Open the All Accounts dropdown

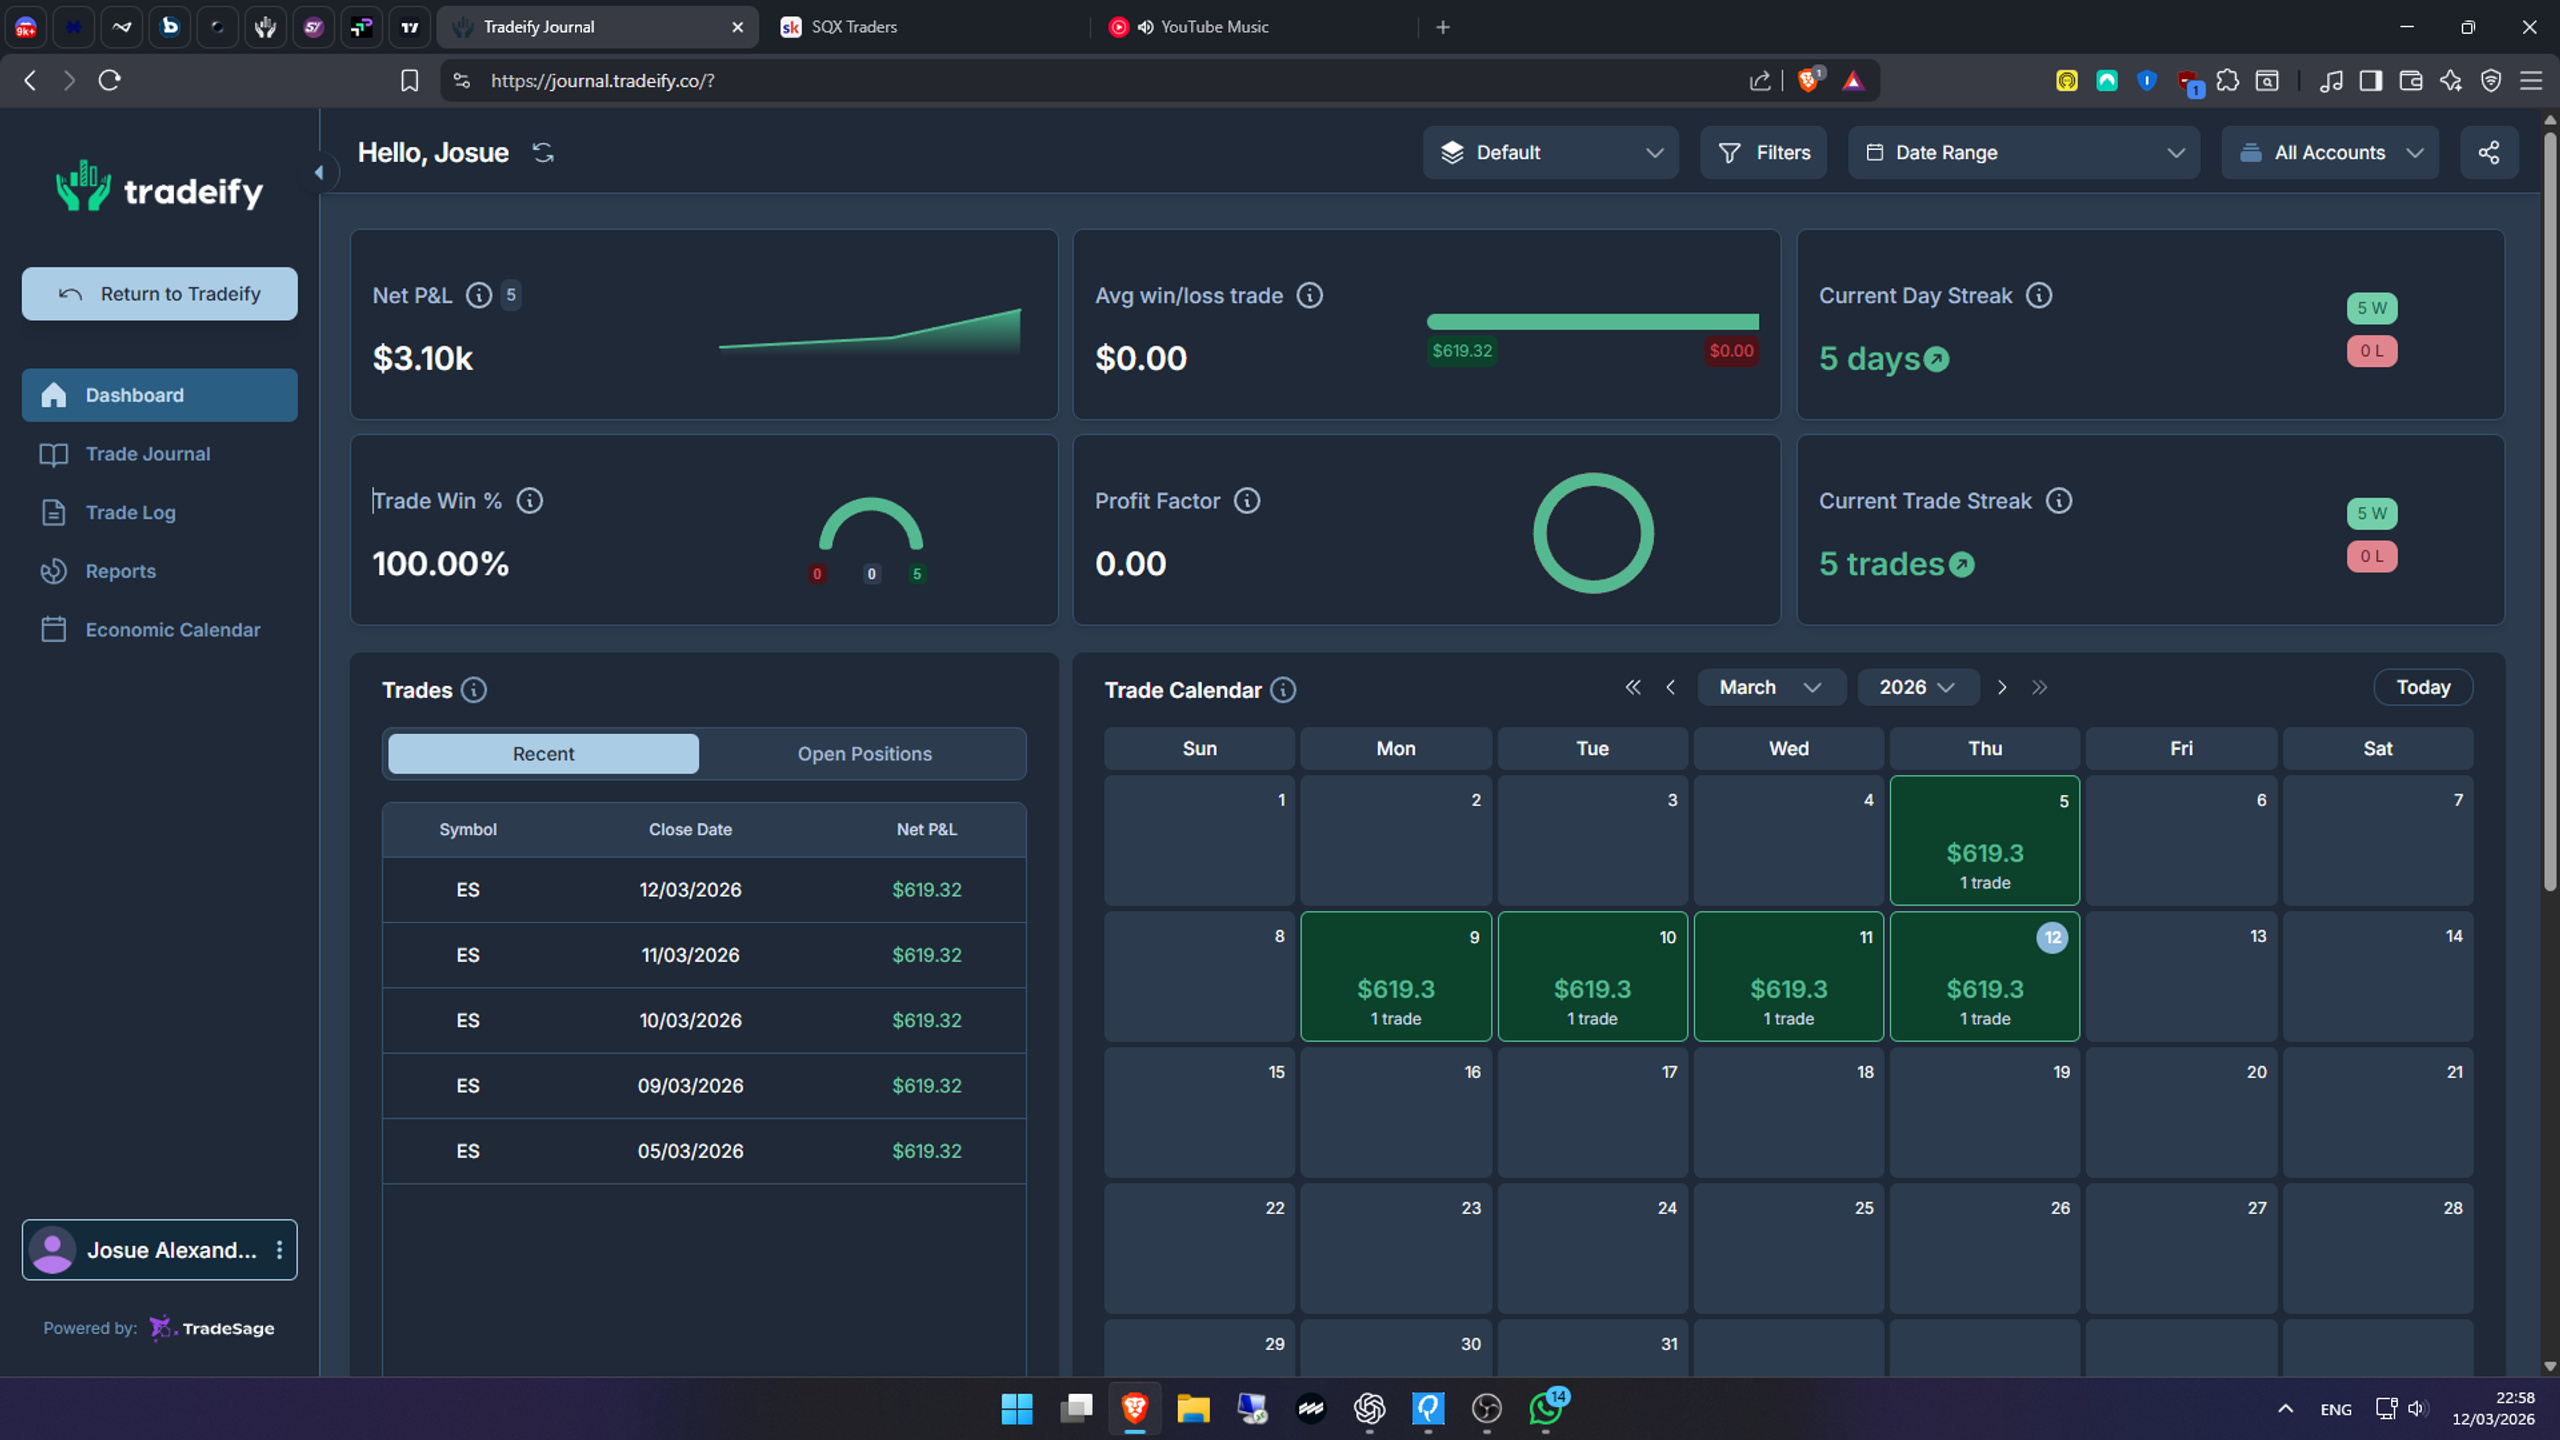tap(2329, 152)
